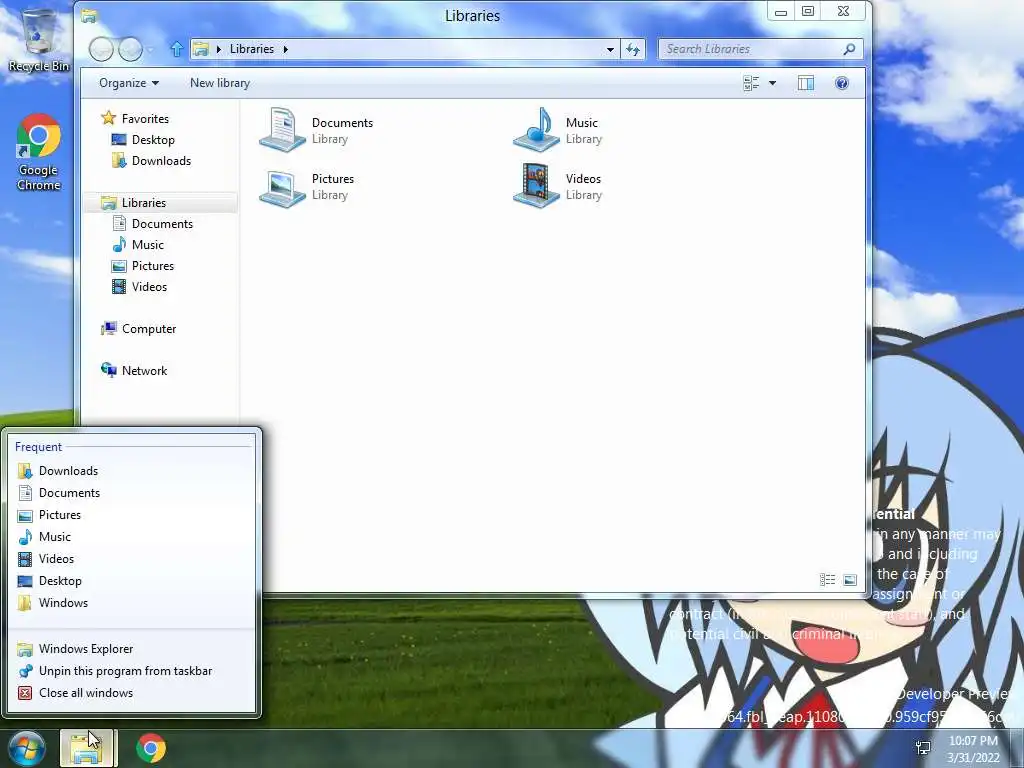Open the Documents library icon in main pane

[282, 130]
